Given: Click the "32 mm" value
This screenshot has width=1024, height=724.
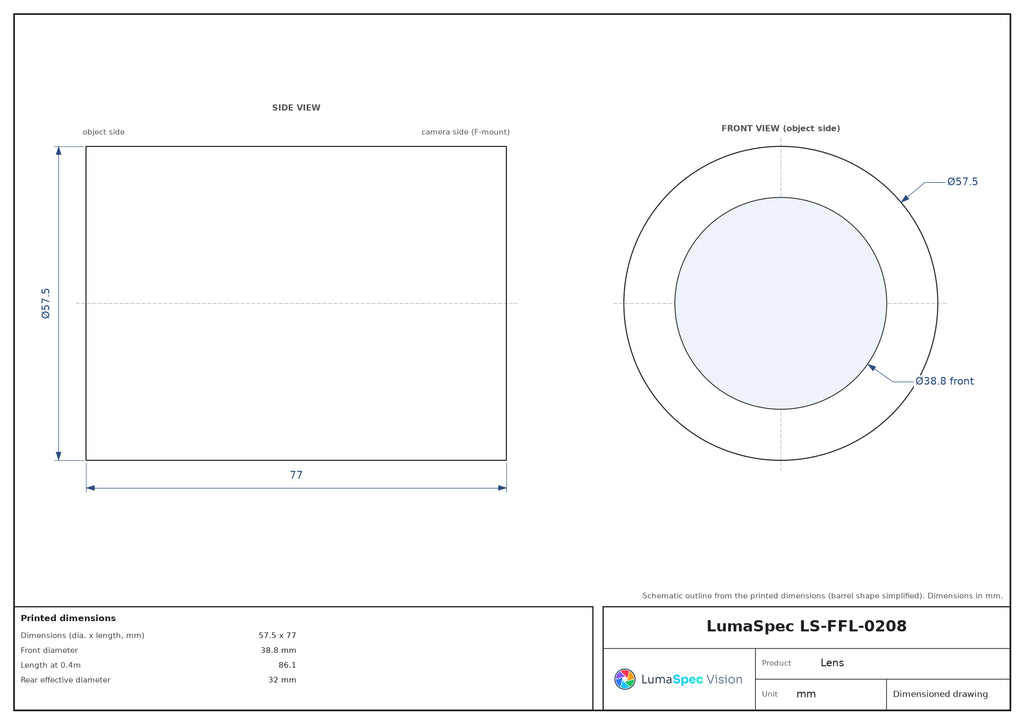Looking at the screenshot, I should click(282, 680).
